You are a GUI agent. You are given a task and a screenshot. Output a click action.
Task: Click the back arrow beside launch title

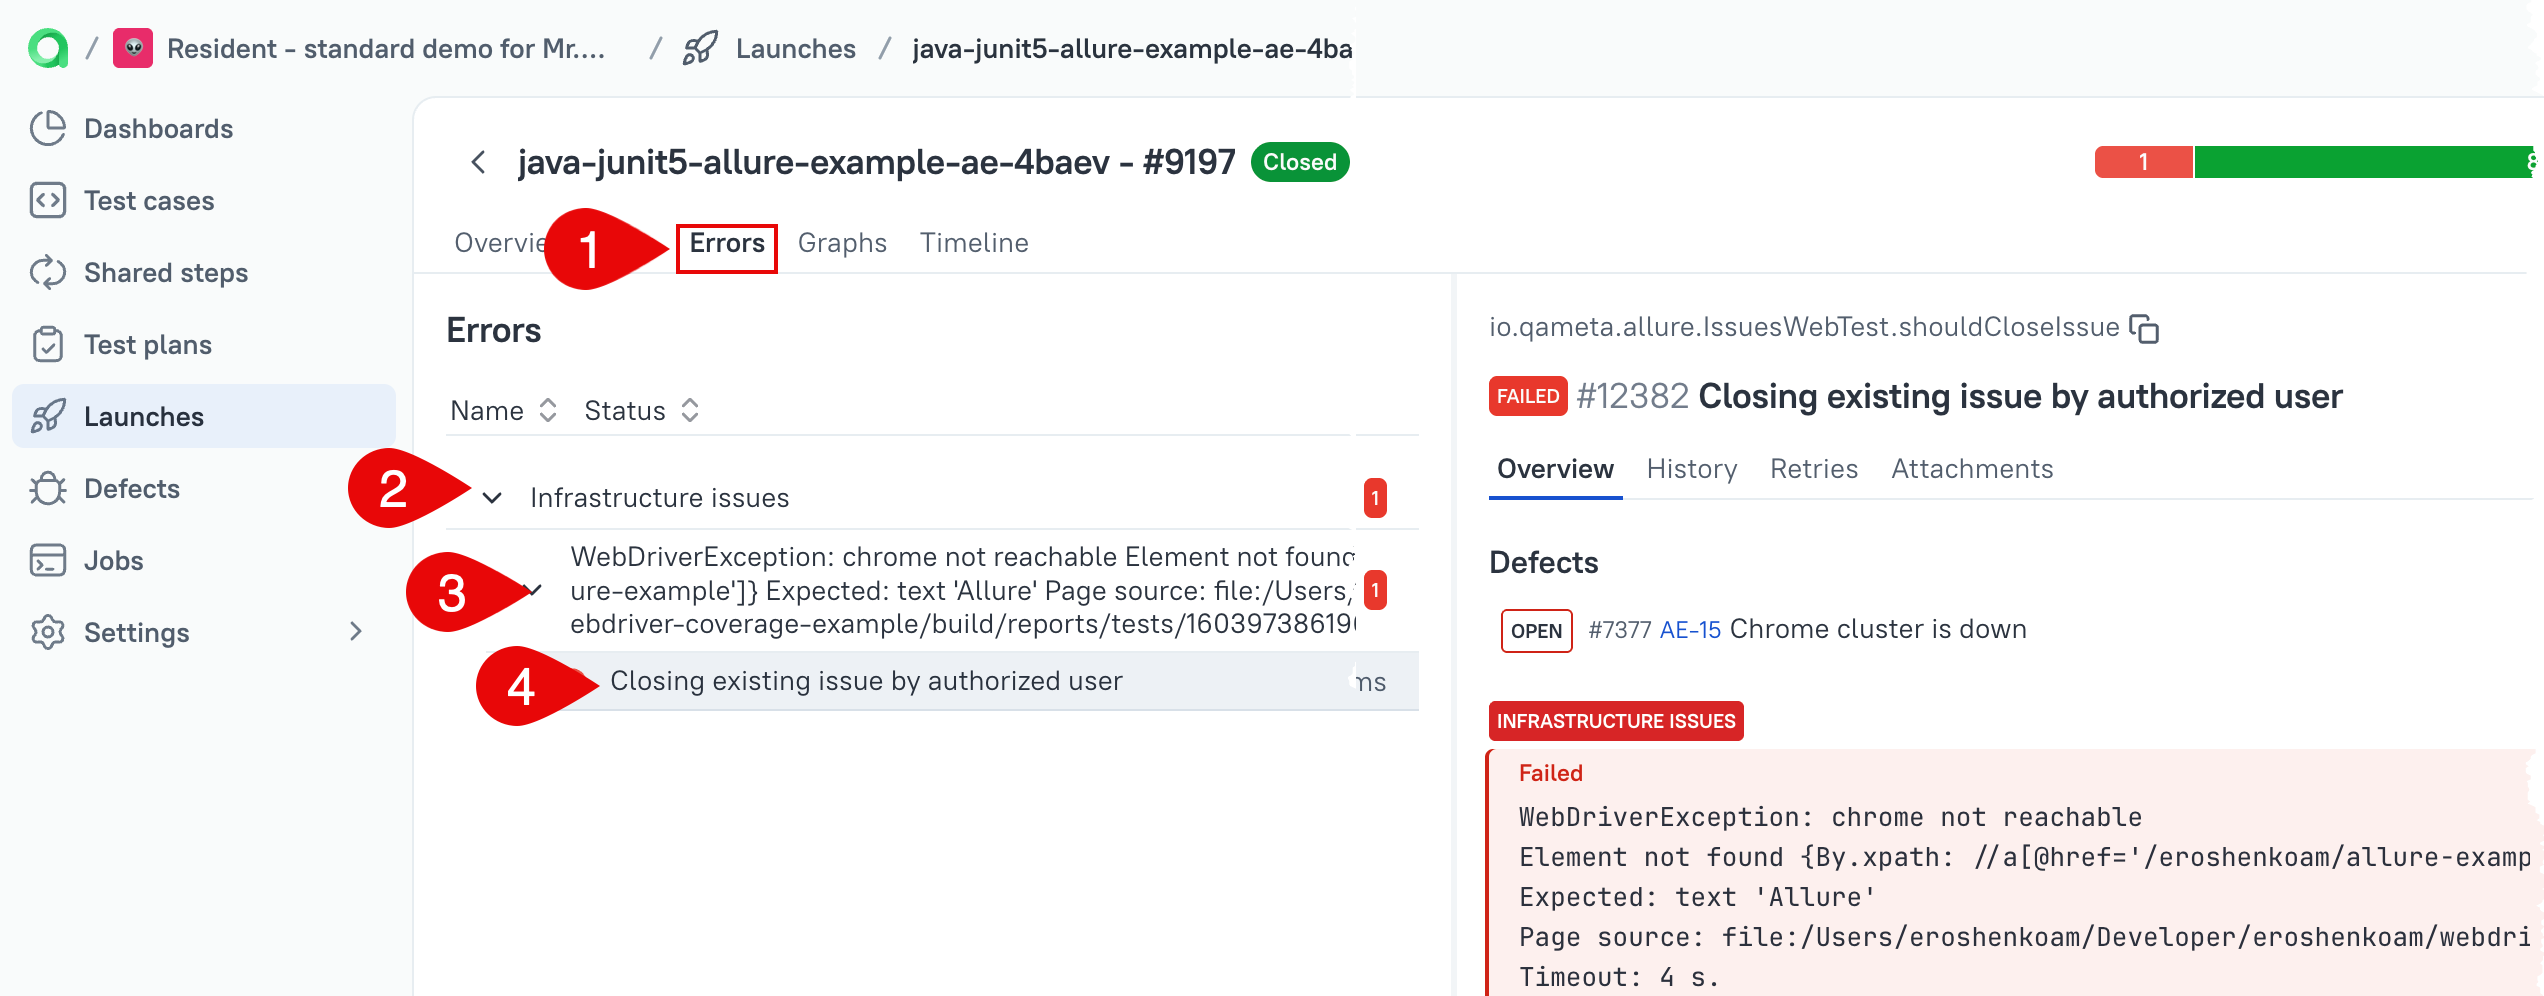(x=479, y=162)
